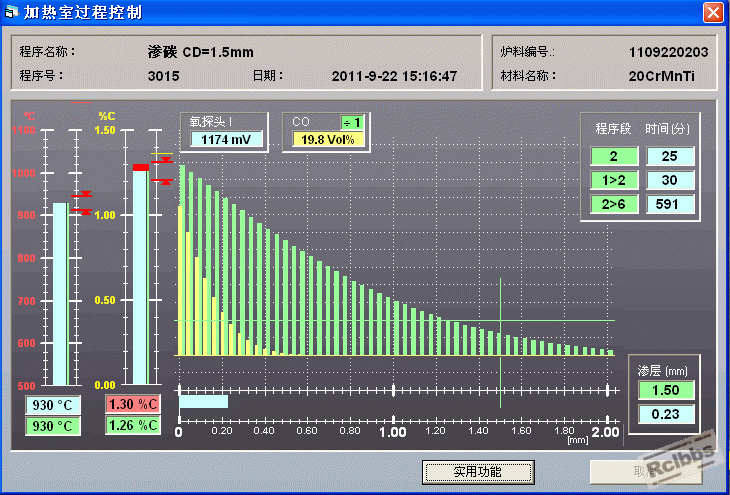The image size is (730, 495).
Task: Click the program number 3015
Action: (x=163, y=76)
